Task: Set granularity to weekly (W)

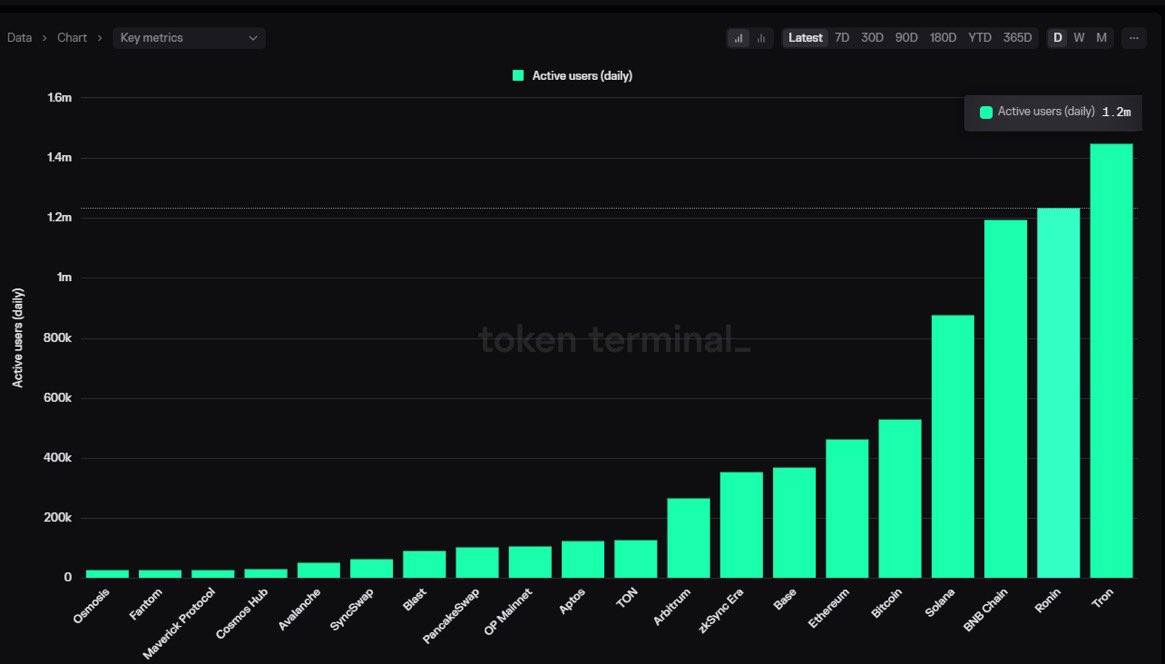Action: point(1079,38)
